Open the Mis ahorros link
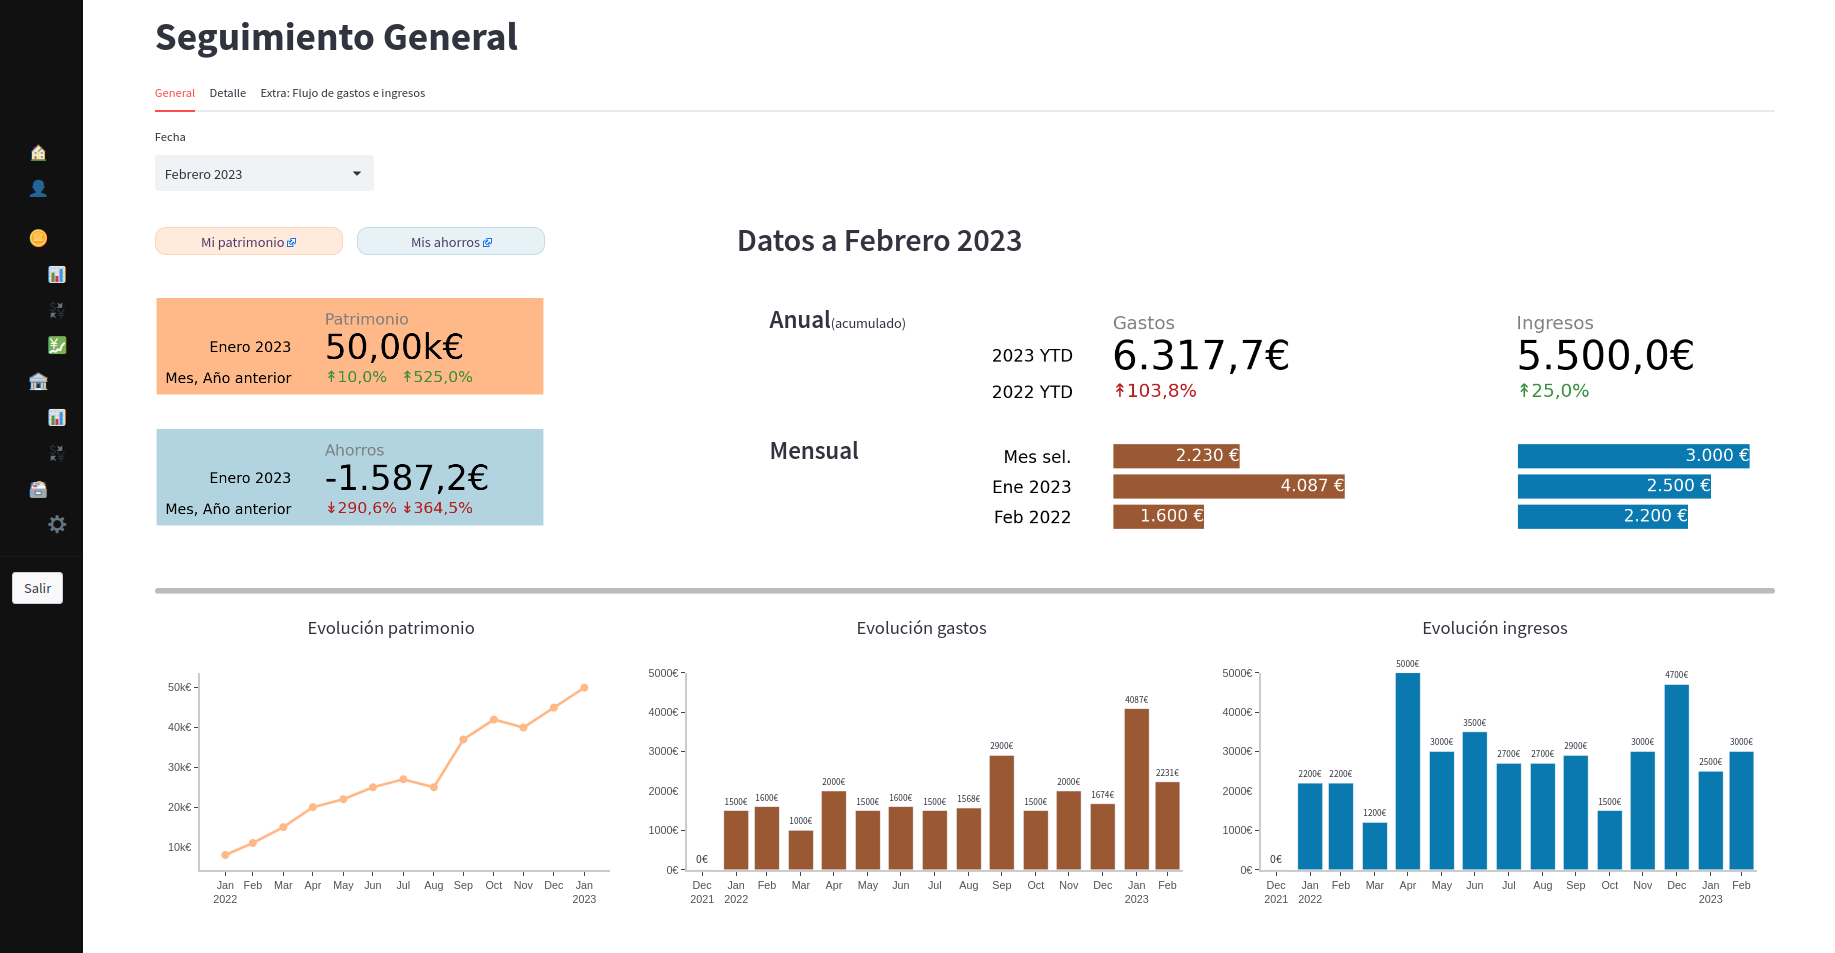1835x953 pixels. click(x=450, y=241)
